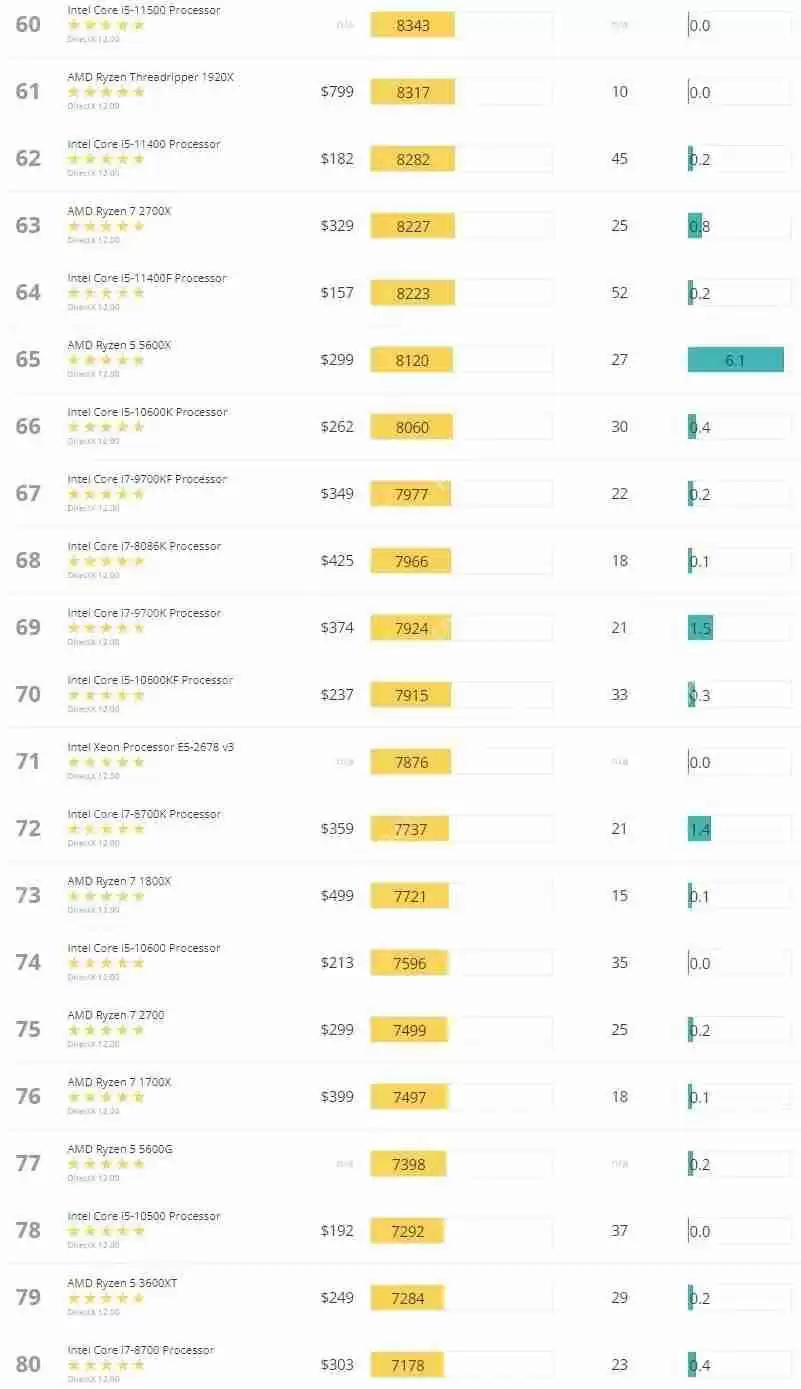Open Intel Core i7-8700K Processor page
Viewport: 801px width, 1389px height.
pos(144,814)
